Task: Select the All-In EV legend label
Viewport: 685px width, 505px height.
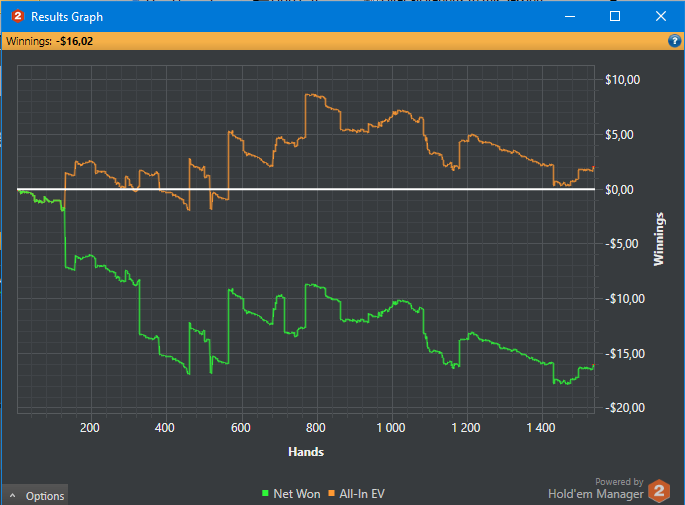Action: (362, 494)
